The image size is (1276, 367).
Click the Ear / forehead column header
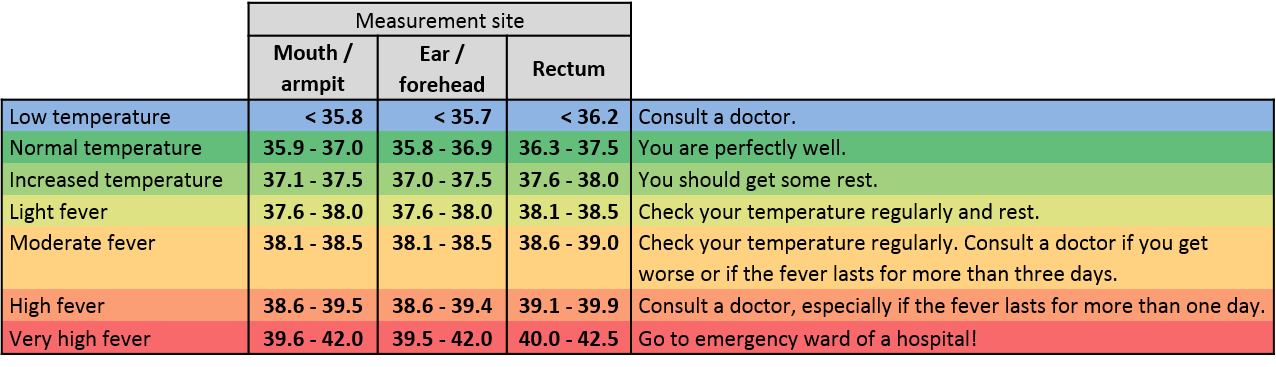[x=442, y=67]
